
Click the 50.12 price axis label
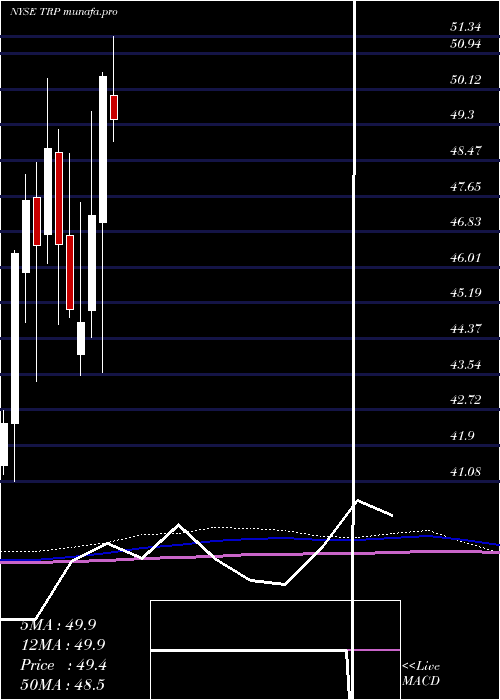(x=466, y=80)
